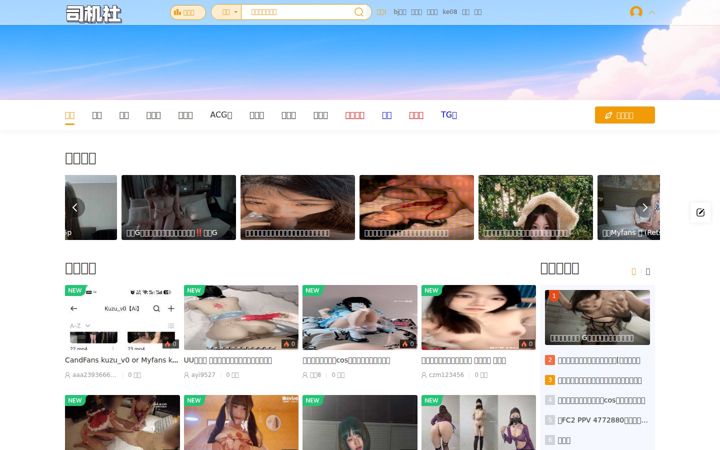Select the first ranking period toggle icon

[x=634, y=272]
